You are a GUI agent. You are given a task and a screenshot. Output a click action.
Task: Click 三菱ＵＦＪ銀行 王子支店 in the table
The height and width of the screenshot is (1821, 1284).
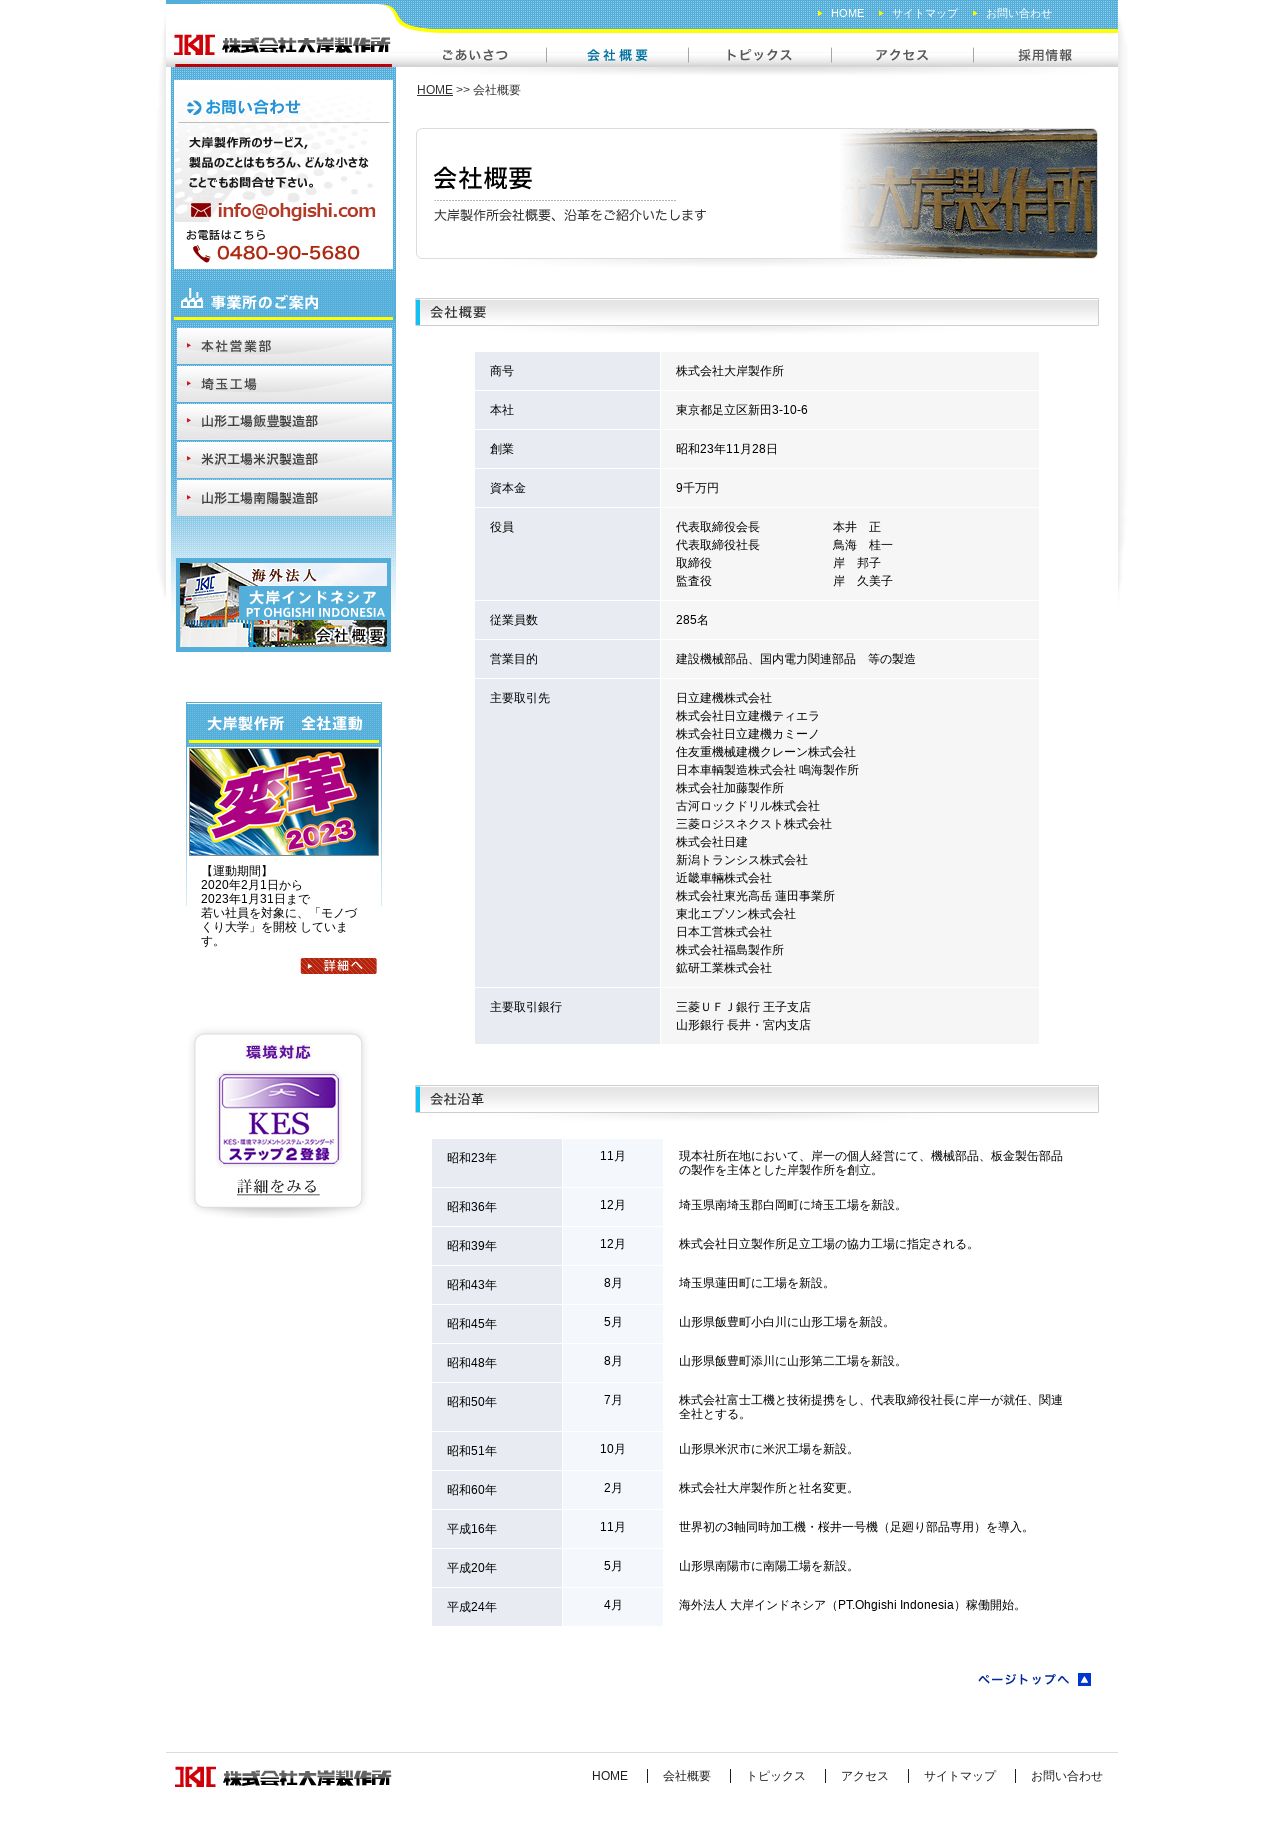coord(743,1007)
